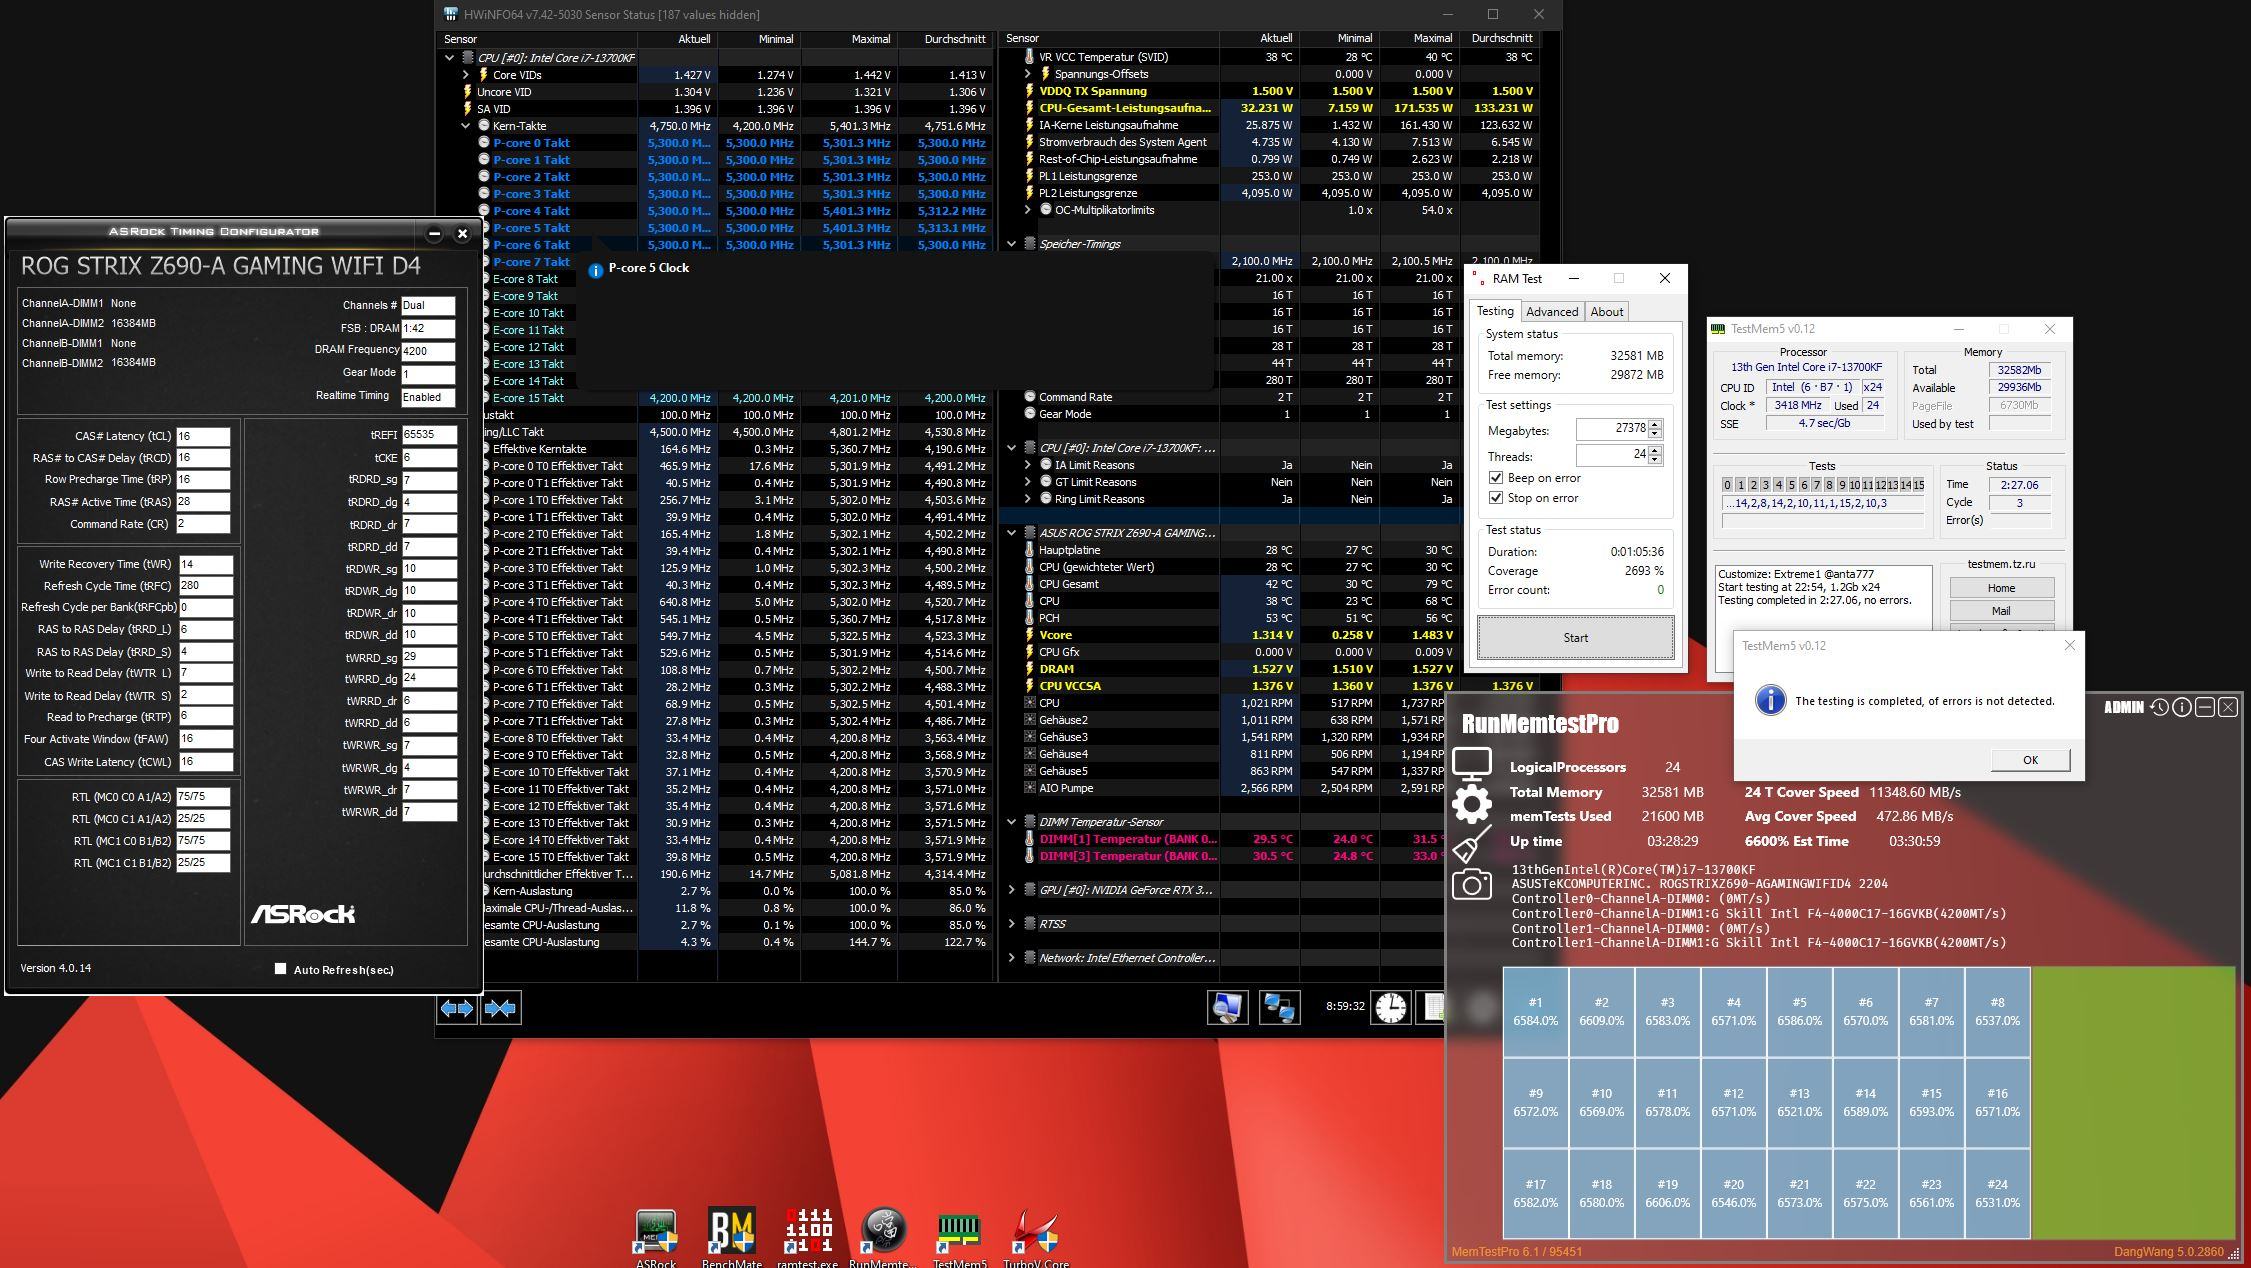Expand GPU [#0] NVIDIA GeForce RTX section
The height and width of the screenshot is (1268, 2251).
(x=1011, y=890)
